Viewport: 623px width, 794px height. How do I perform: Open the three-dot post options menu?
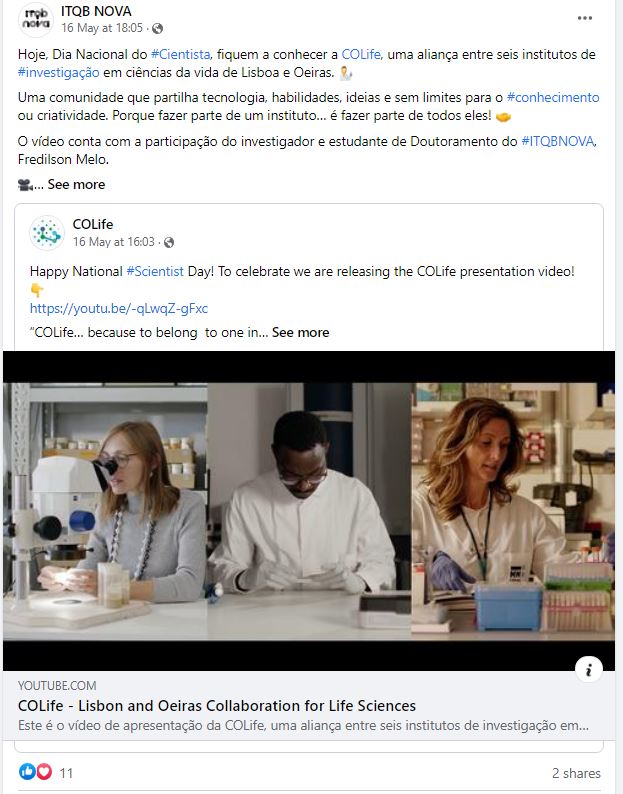[x=585, y=18]
